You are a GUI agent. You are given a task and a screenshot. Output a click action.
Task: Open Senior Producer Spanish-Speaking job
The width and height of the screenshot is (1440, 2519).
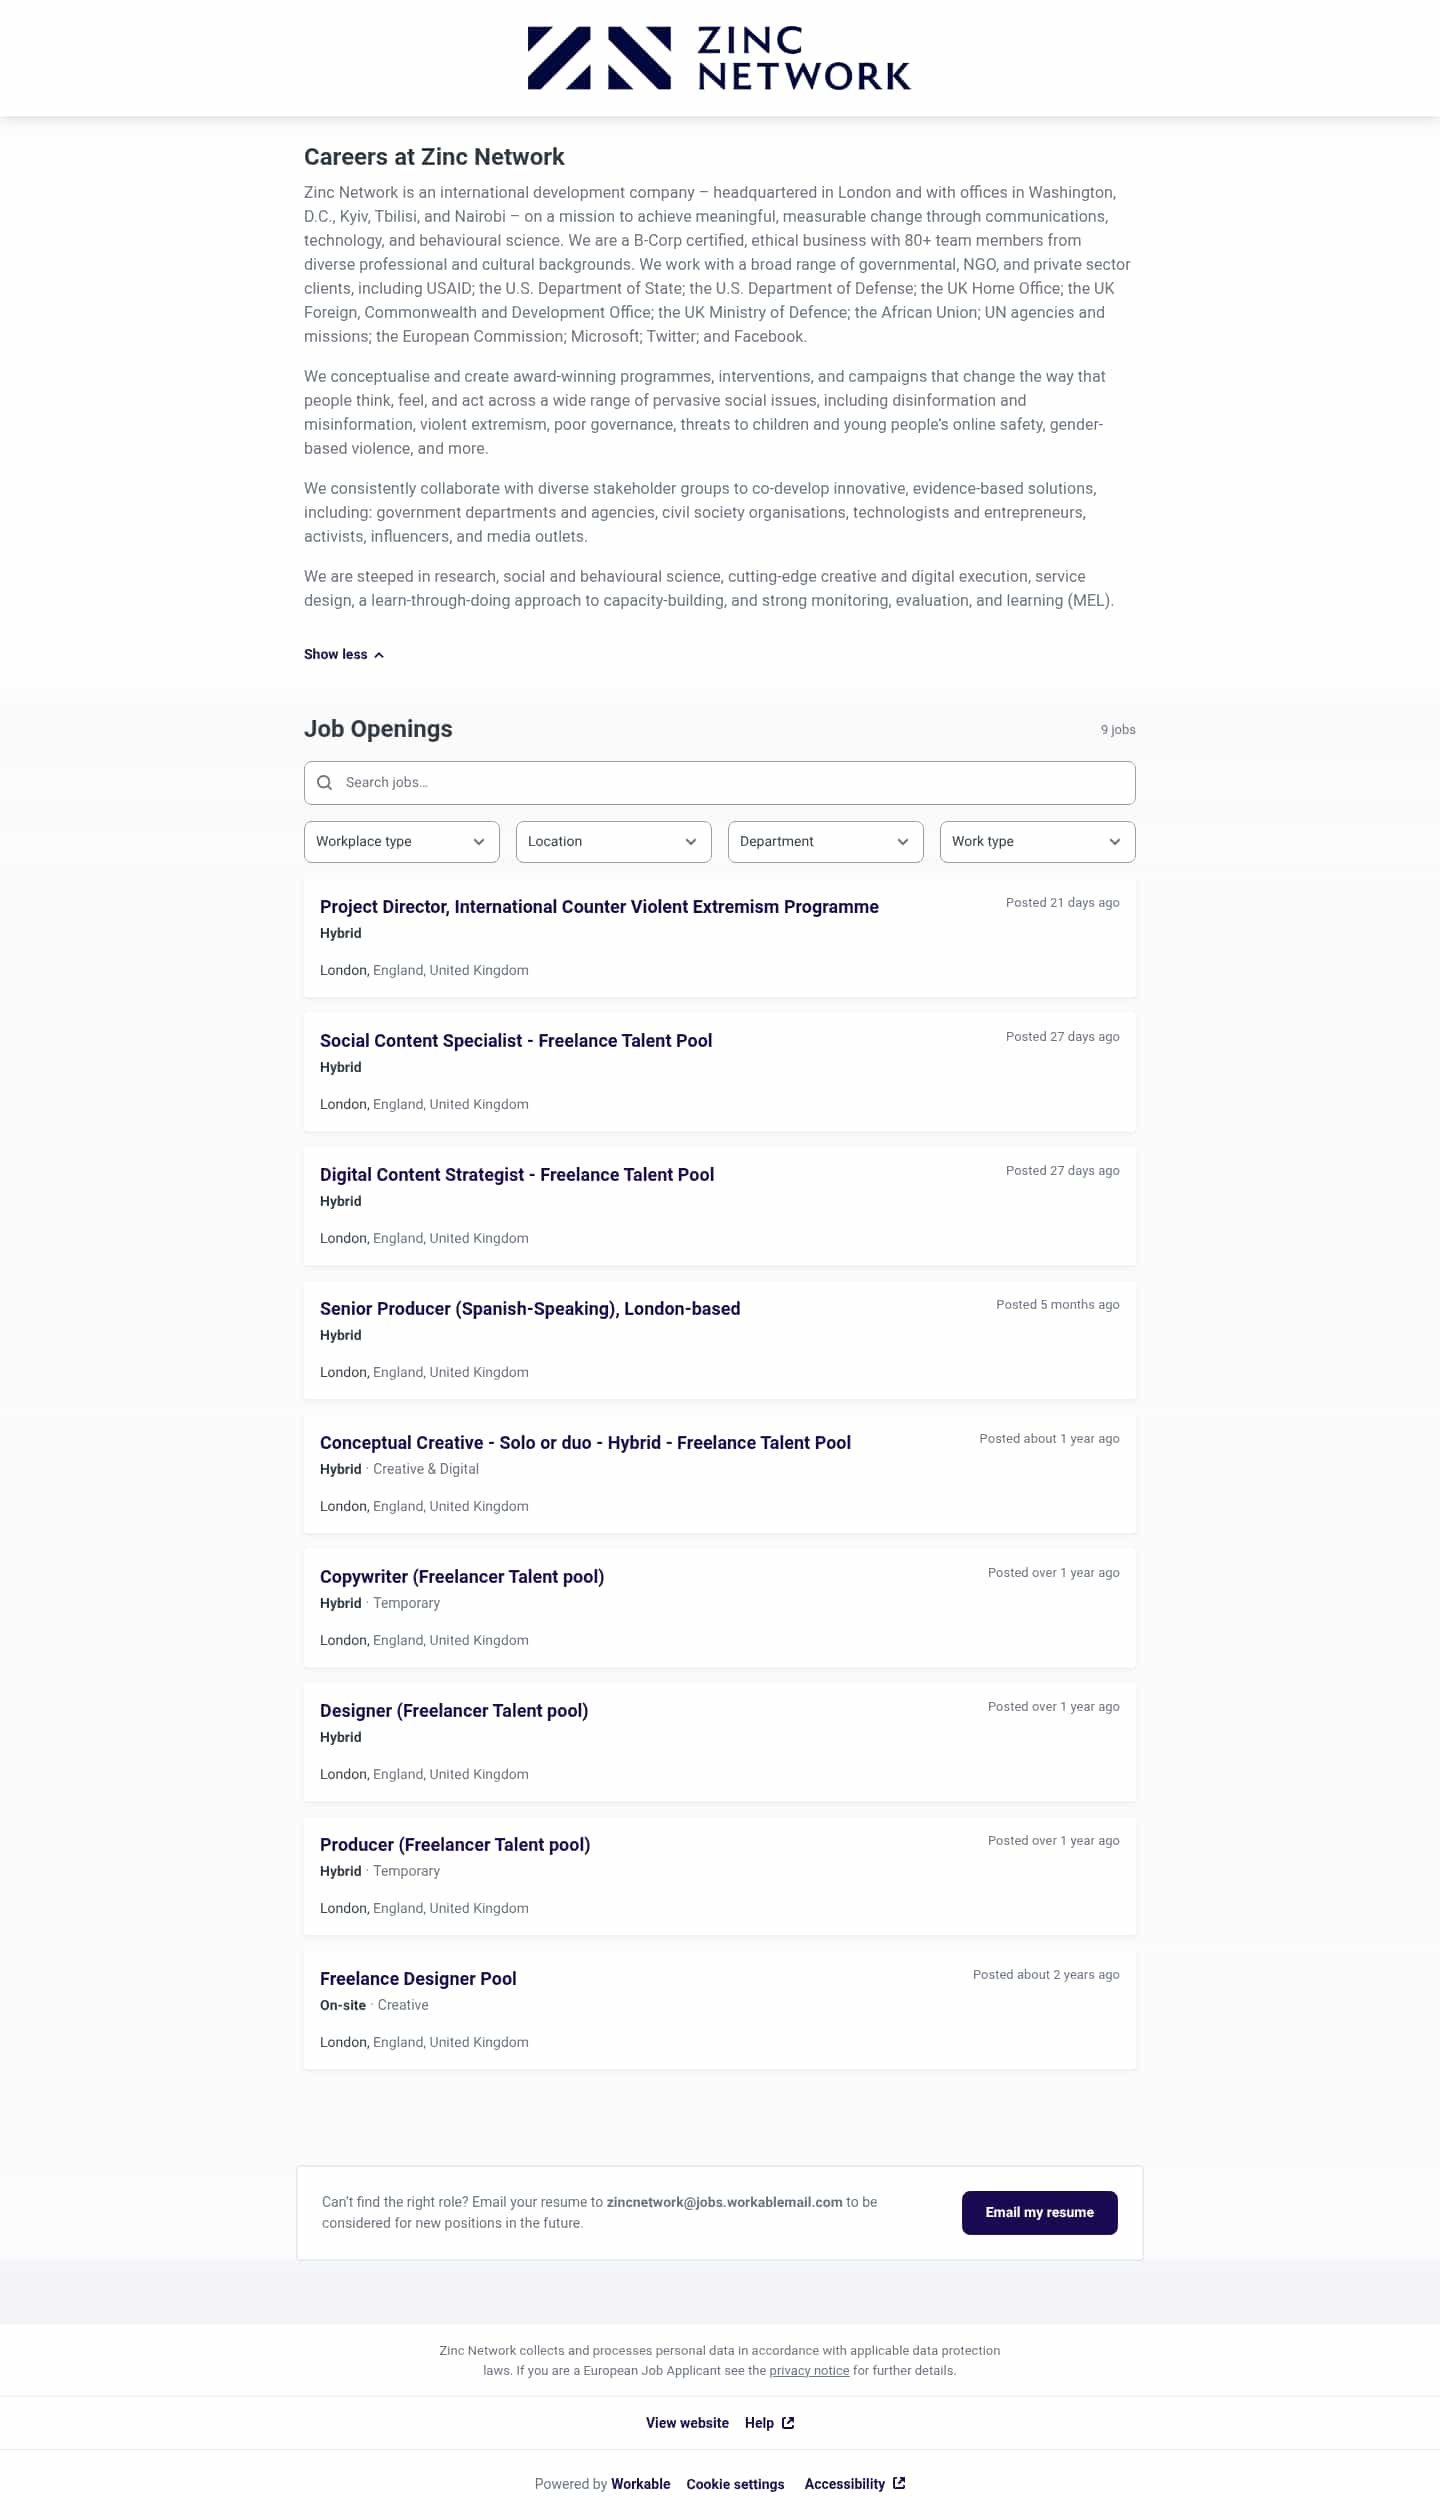[x=530, y=1309]
